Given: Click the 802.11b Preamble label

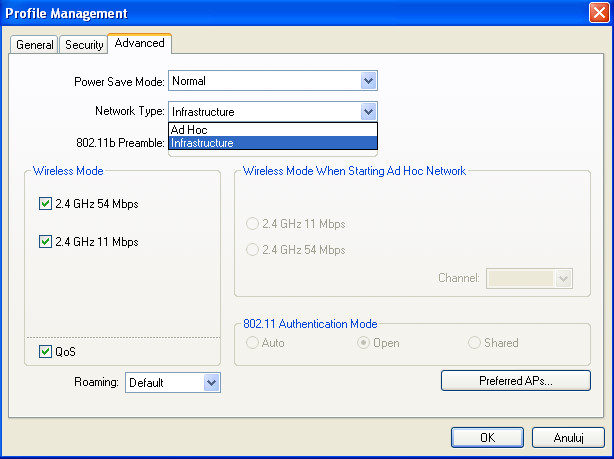Looking at the screenshot, I should [120, 143].
